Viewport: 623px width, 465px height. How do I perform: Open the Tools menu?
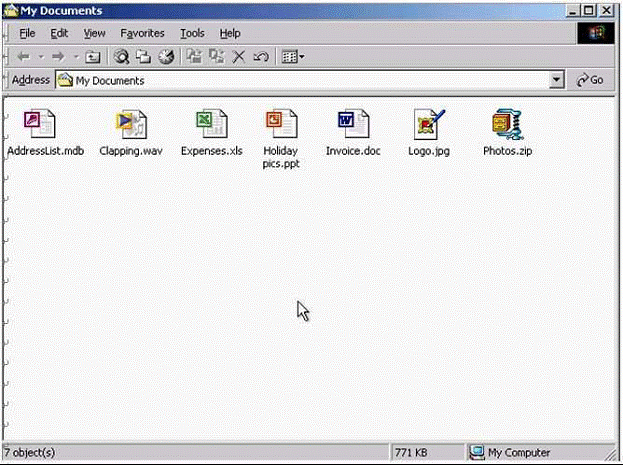point(192,33)
